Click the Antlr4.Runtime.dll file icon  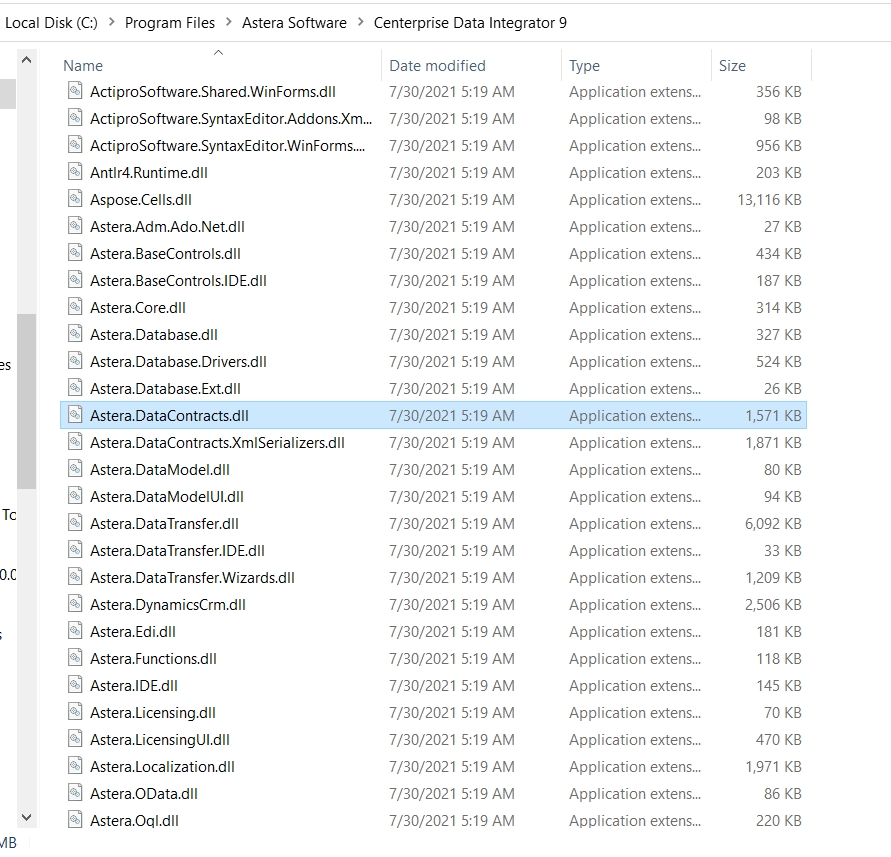(75, 172)
